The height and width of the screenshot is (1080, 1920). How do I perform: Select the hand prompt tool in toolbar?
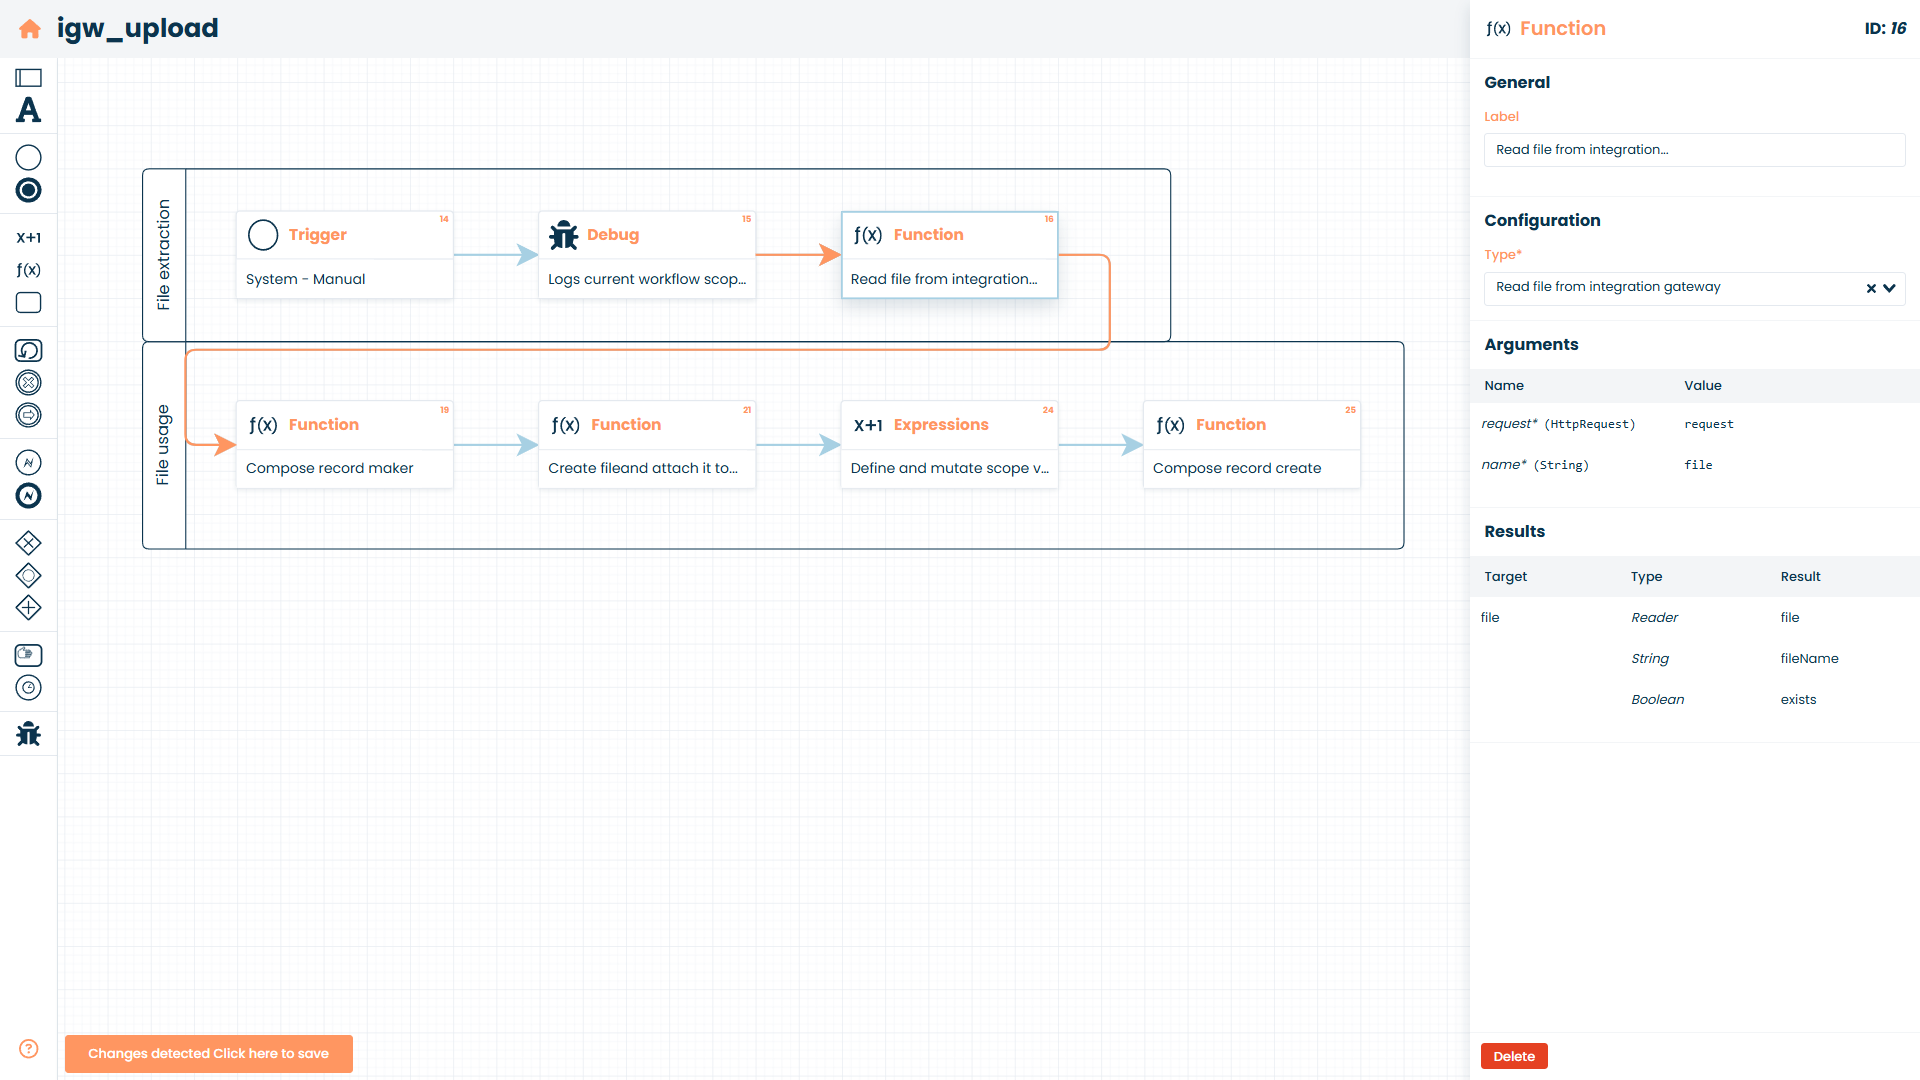[28, 655]
